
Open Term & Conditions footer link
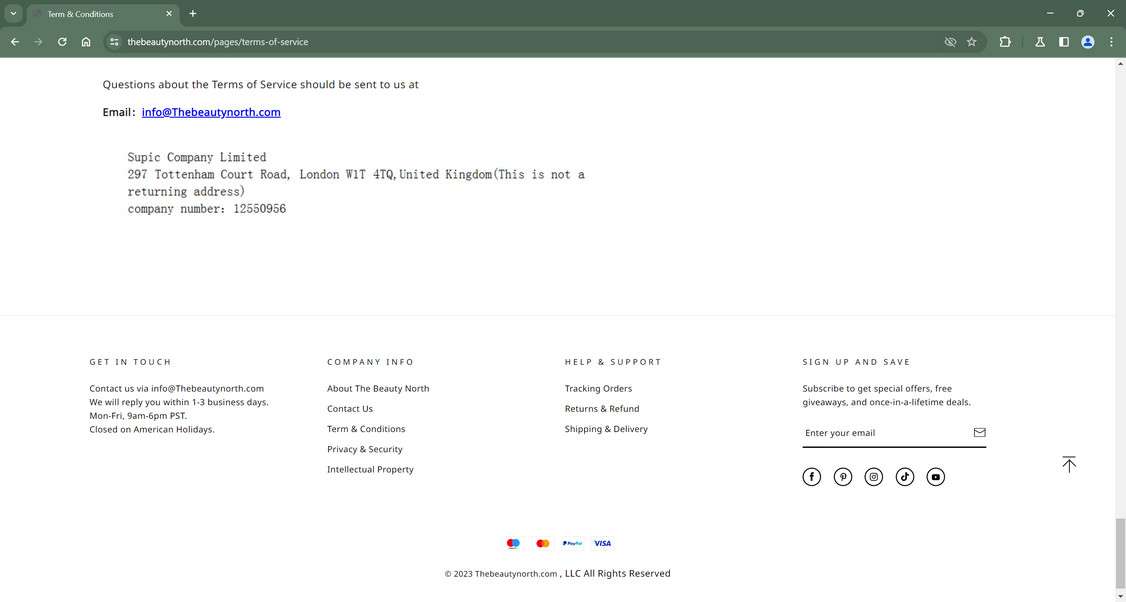[366, 429]
